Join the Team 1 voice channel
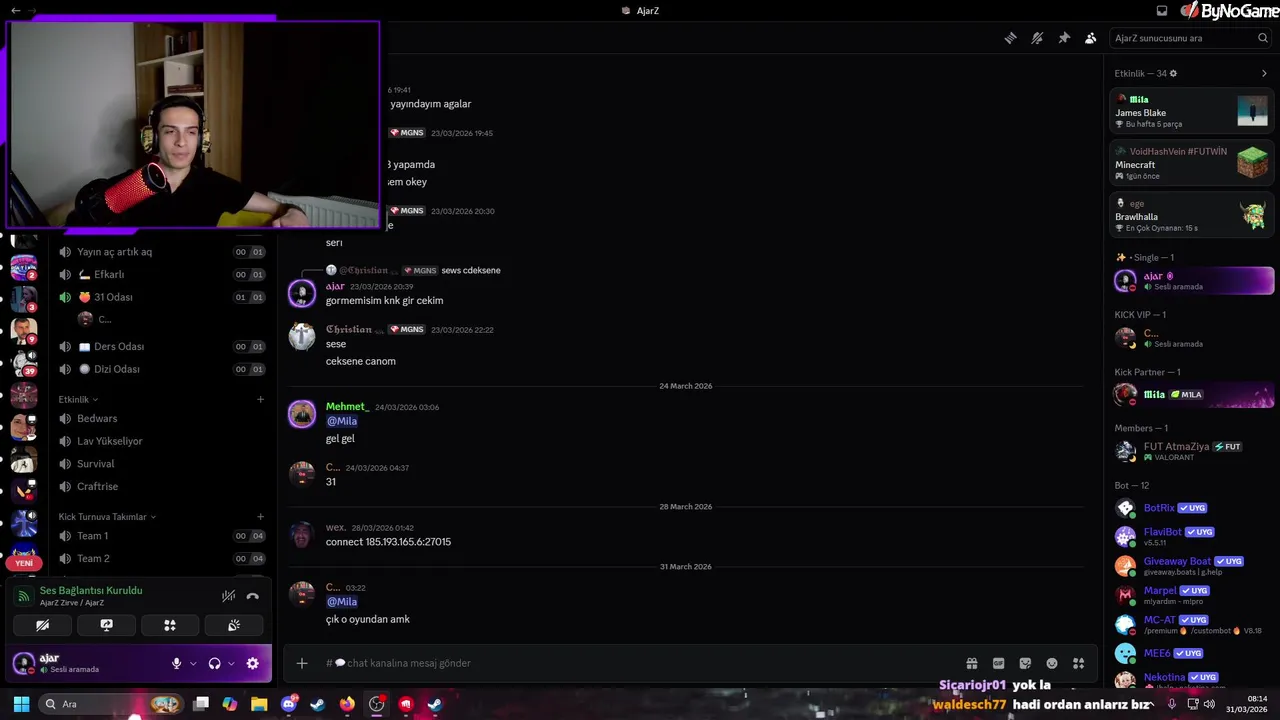Viewport: 1280px width, 720px height. [x=160, y=536]
